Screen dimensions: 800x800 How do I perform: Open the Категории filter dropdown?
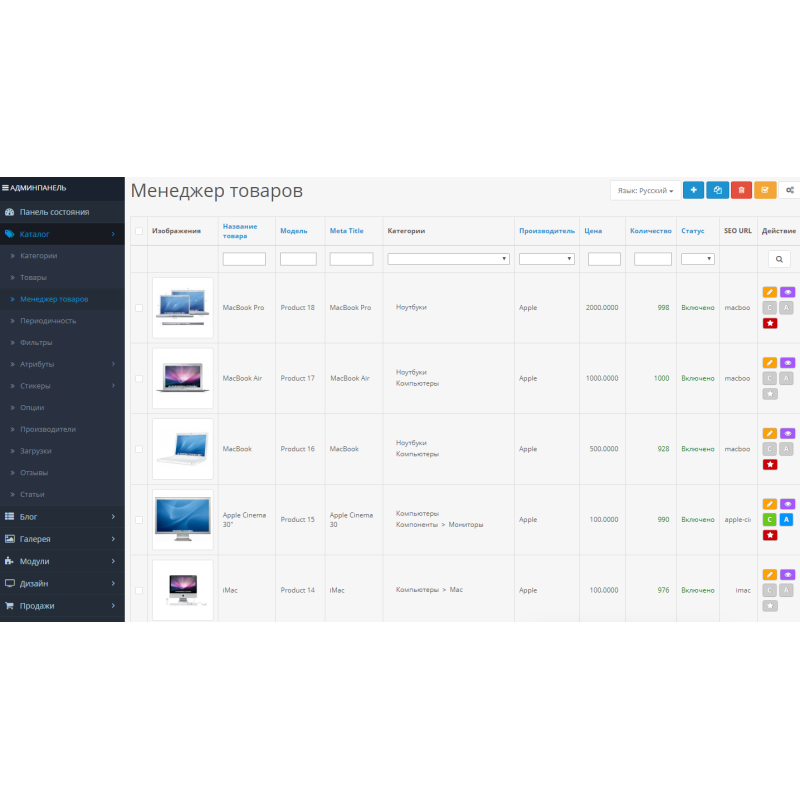pyautogui.click(x=448, y=259)
